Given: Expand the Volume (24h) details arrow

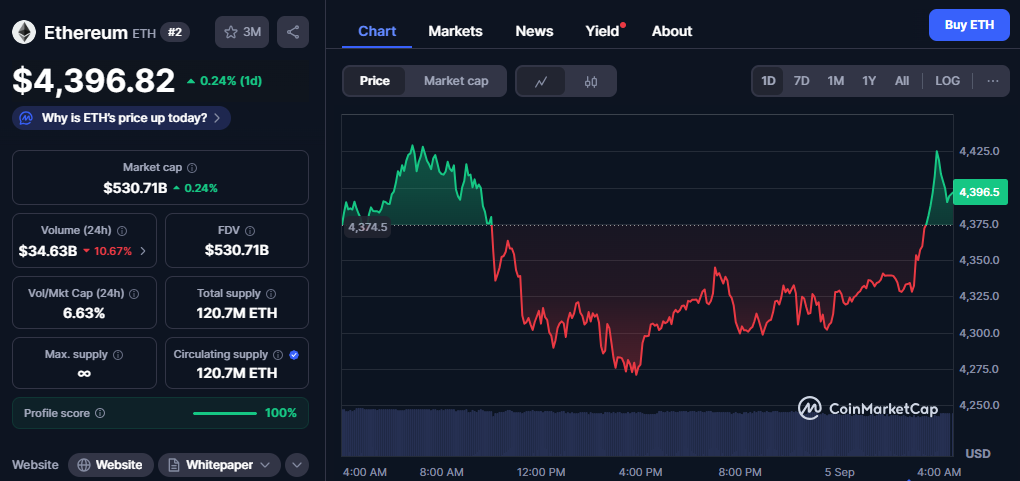Looking at the screenshot, I should (142, 251).
